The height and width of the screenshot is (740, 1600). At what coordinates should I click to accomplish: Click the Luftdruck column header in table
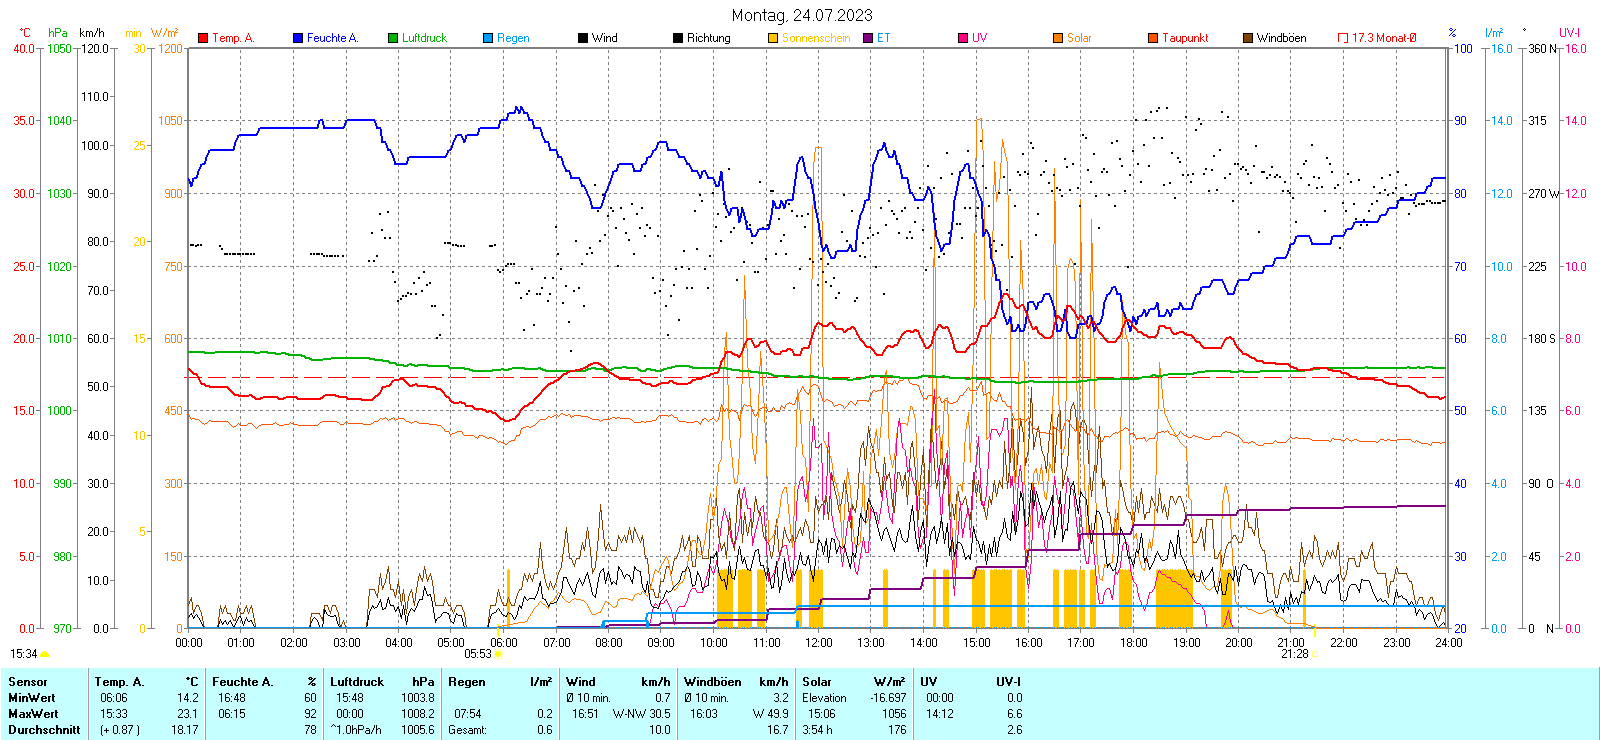click(357, 682)
